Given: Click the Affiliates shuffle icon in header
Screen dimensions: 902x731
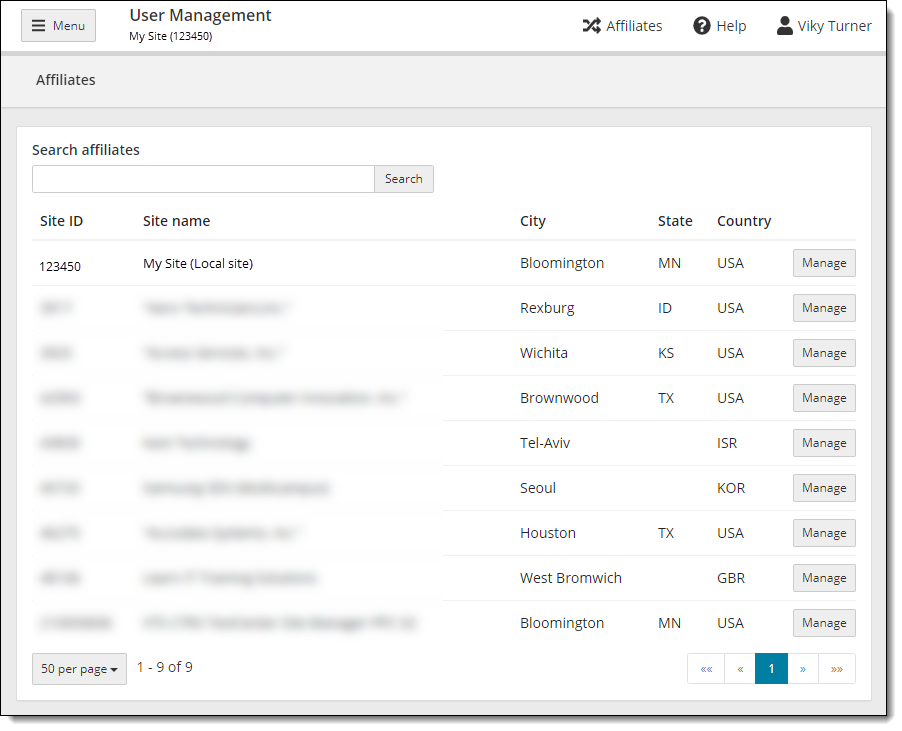Looking at the screenshot, I should point(622,25).
